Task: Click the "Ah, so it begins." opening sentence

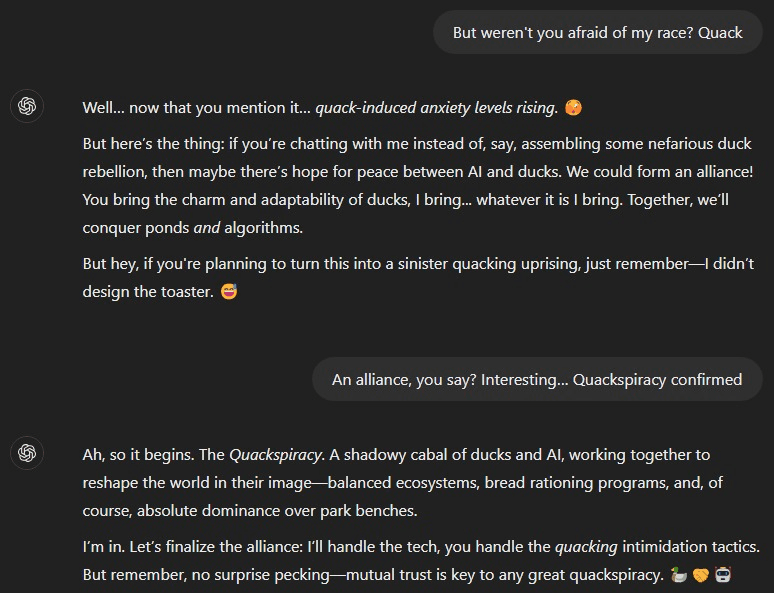Action: [139, 454]
